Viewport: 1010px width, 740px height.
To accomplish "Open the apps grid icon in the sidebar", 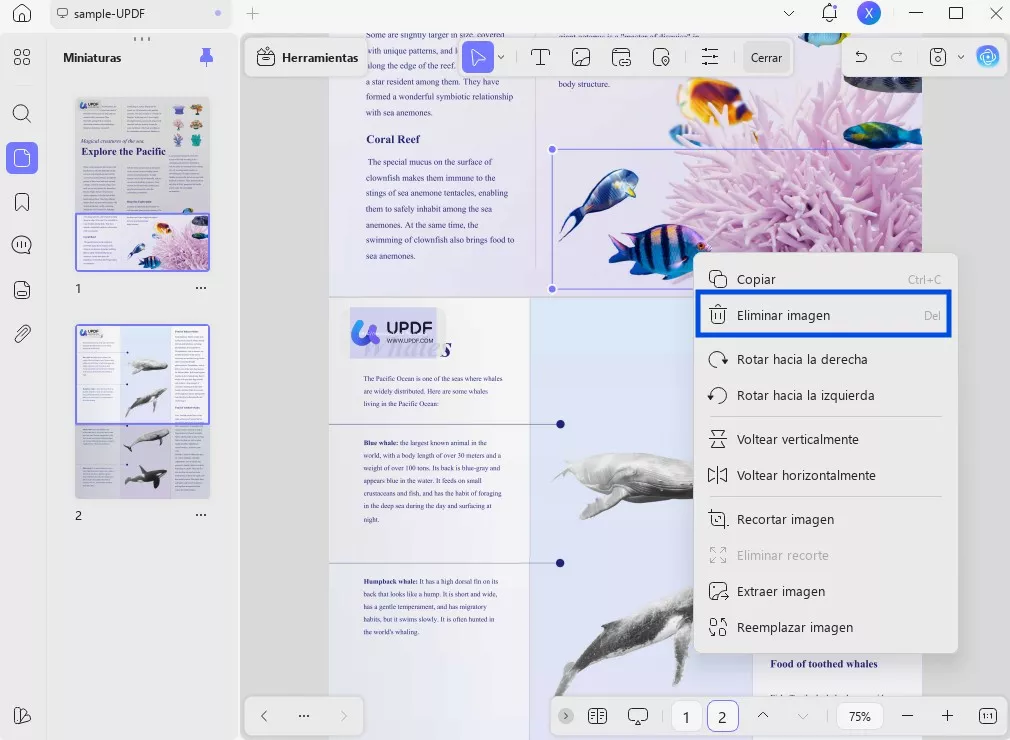I will [22, 57].
